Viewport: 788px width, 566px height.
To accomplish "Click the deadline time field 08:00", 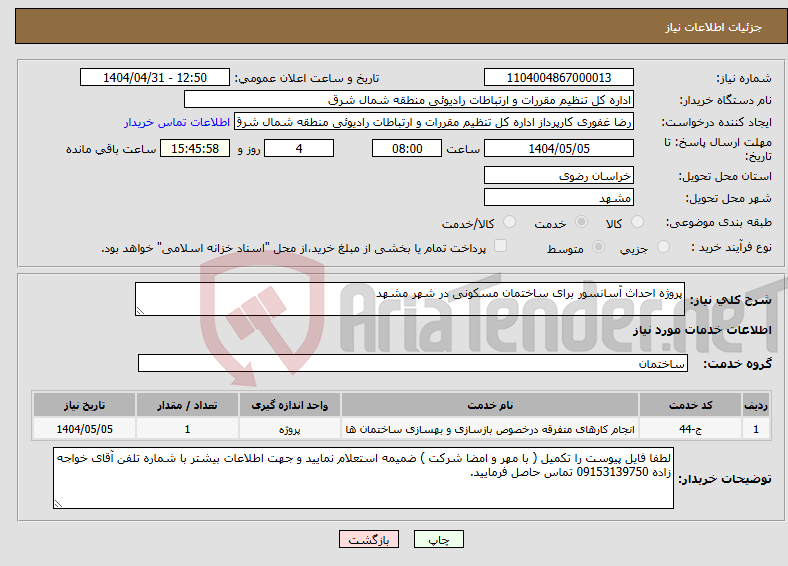I will coord(407,148).
